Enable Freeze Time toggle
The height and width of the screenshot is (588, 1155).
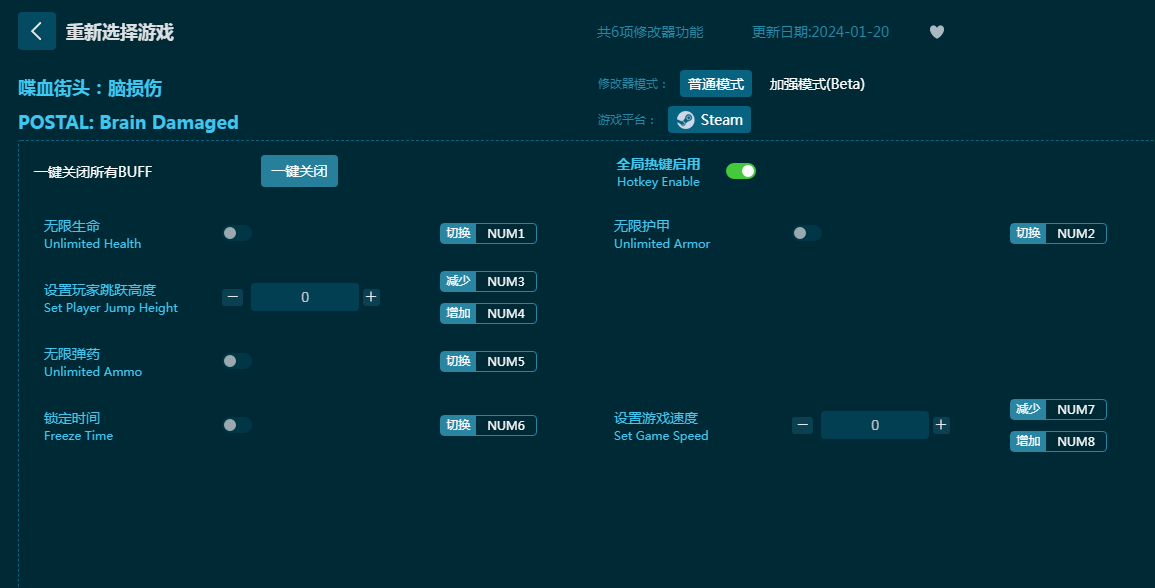click(x=237, y=425)
